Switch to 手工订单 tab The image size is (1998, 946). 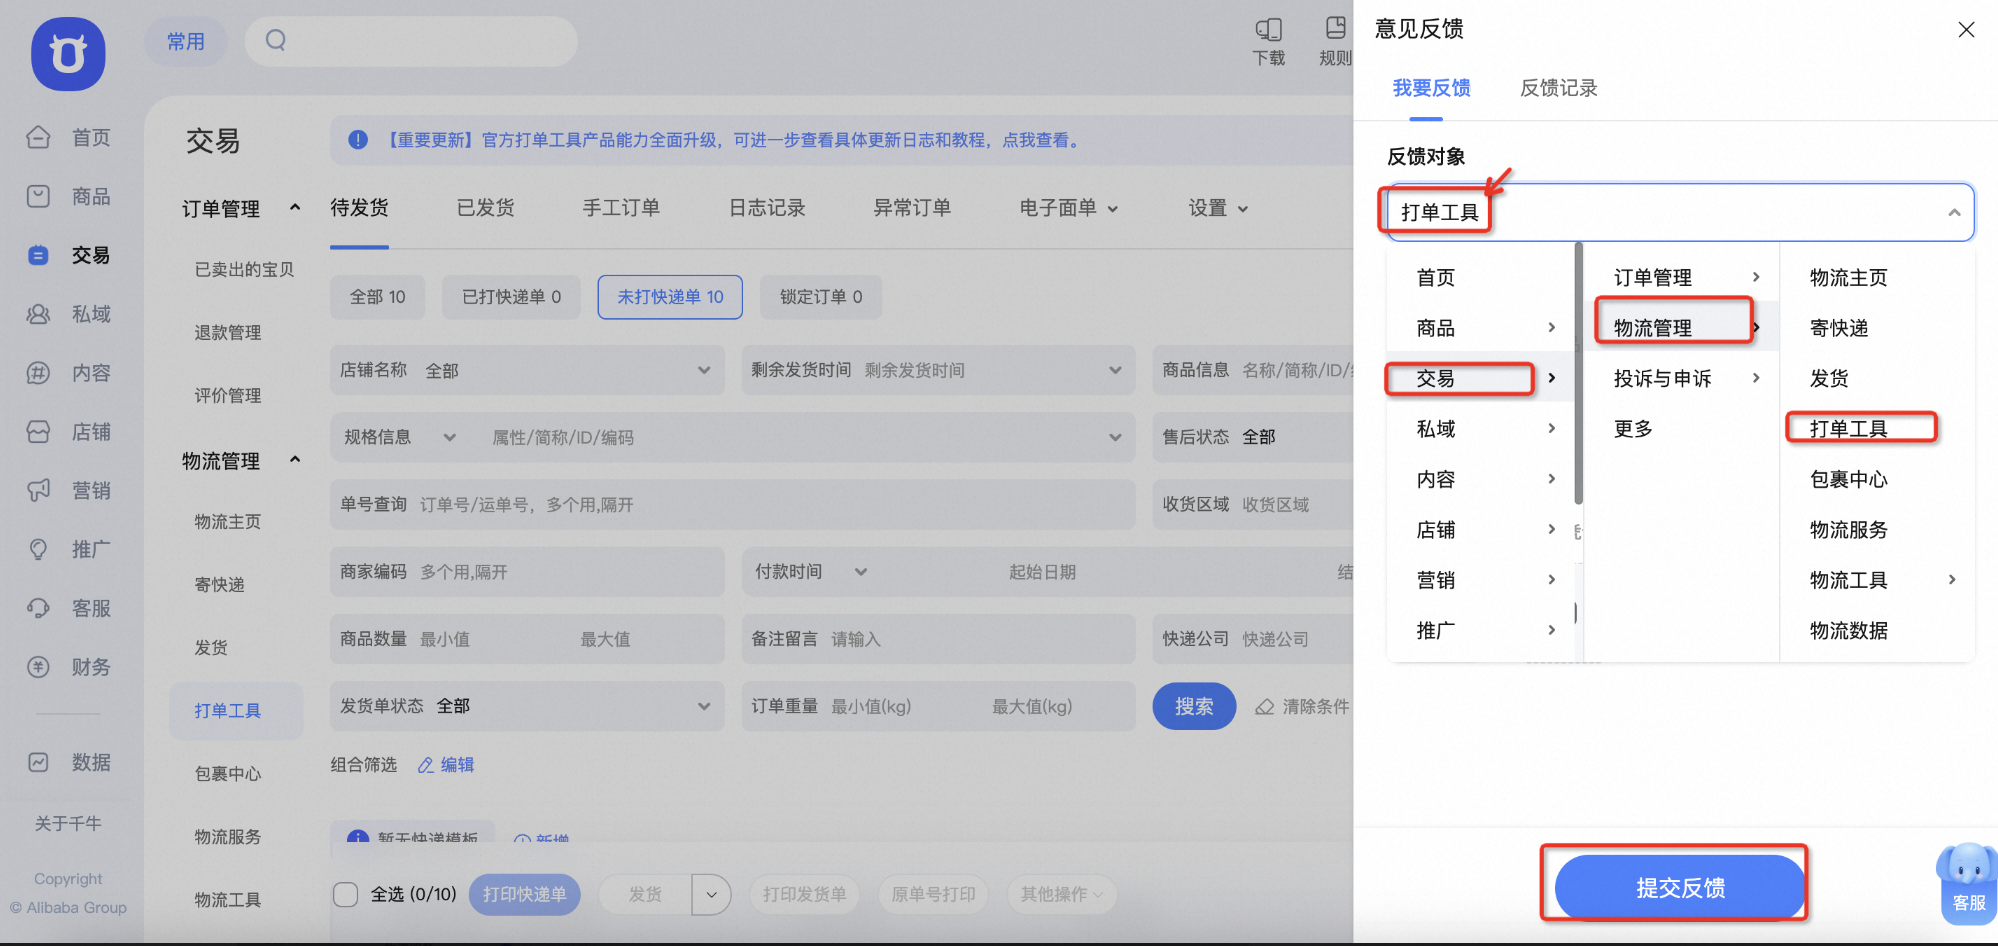click(621, 208)
